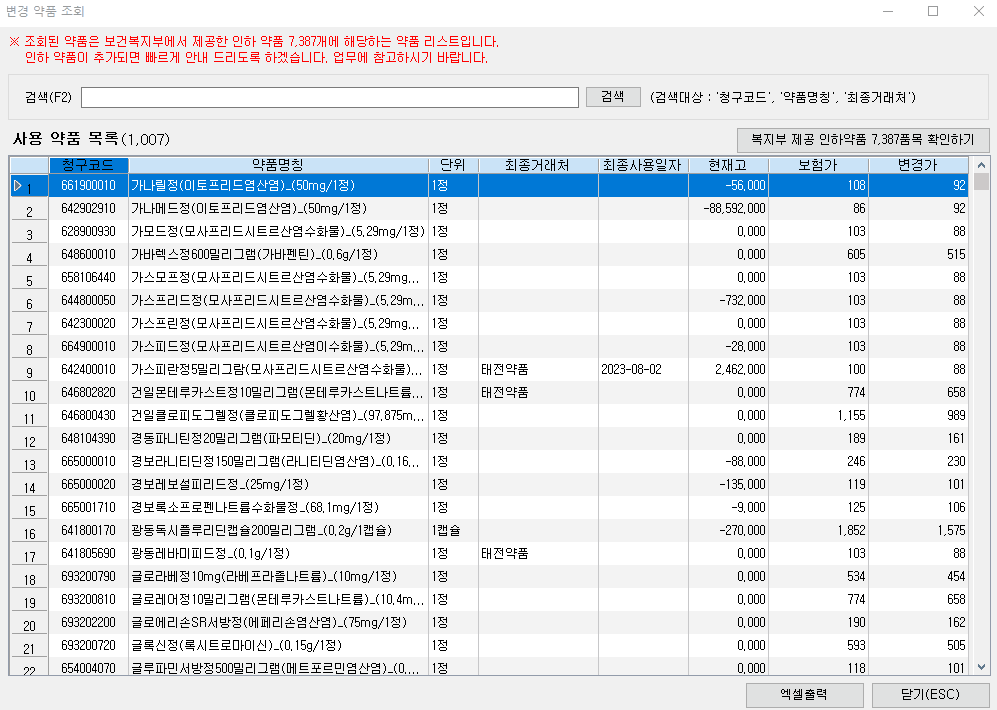Click the 단위 column header

tap(453, 165)
